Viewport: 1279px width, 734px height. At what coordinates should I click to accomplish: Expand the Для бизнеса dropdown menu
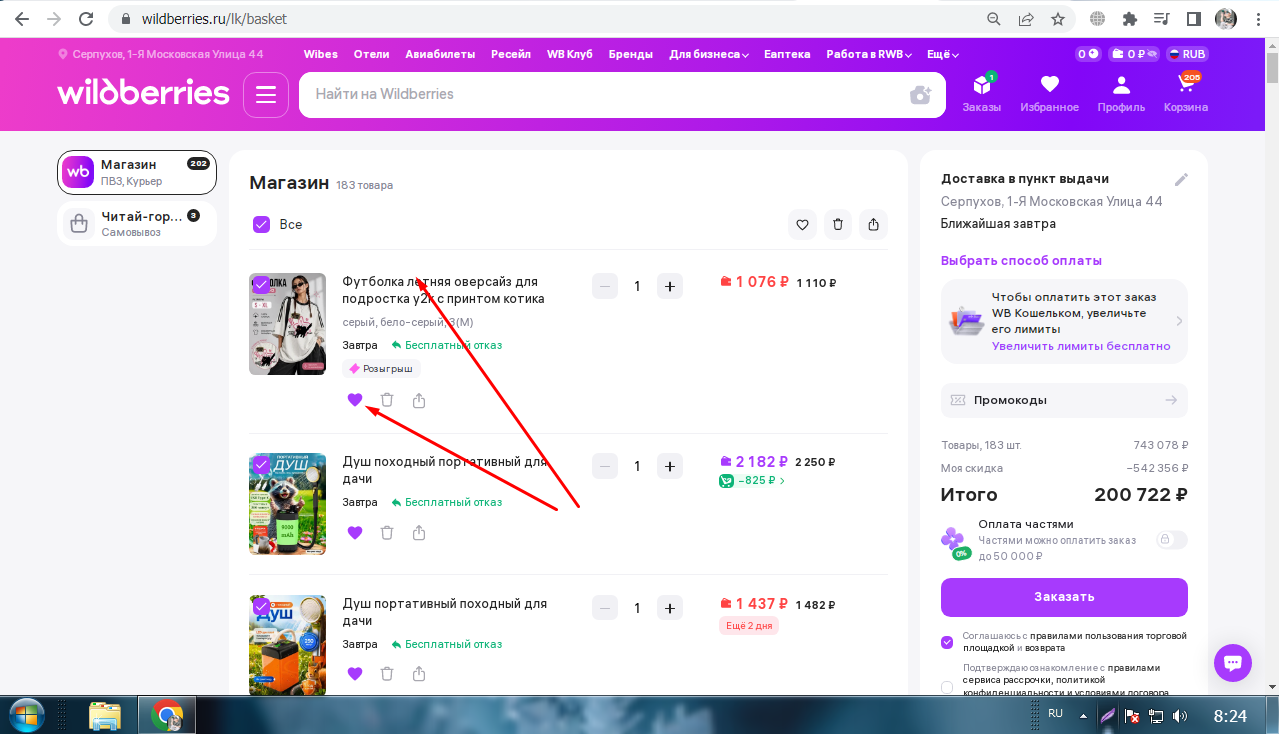pyautogui.click(x=709, y=54)
